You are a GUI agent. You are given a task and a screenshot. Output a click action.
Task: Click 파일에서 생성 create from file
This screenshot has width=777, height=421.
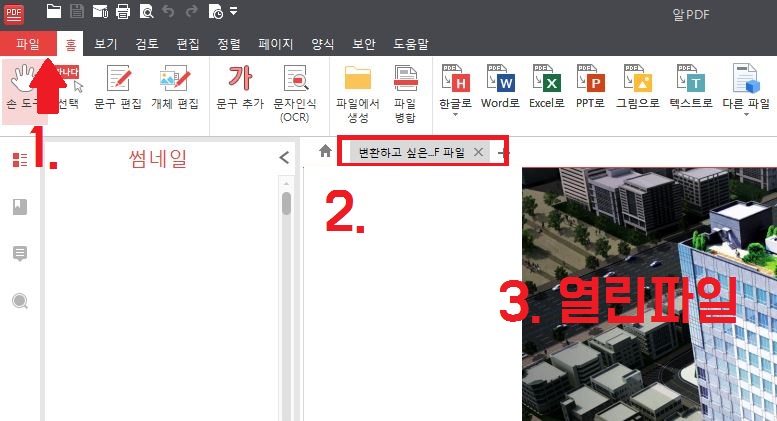(358, 94)
